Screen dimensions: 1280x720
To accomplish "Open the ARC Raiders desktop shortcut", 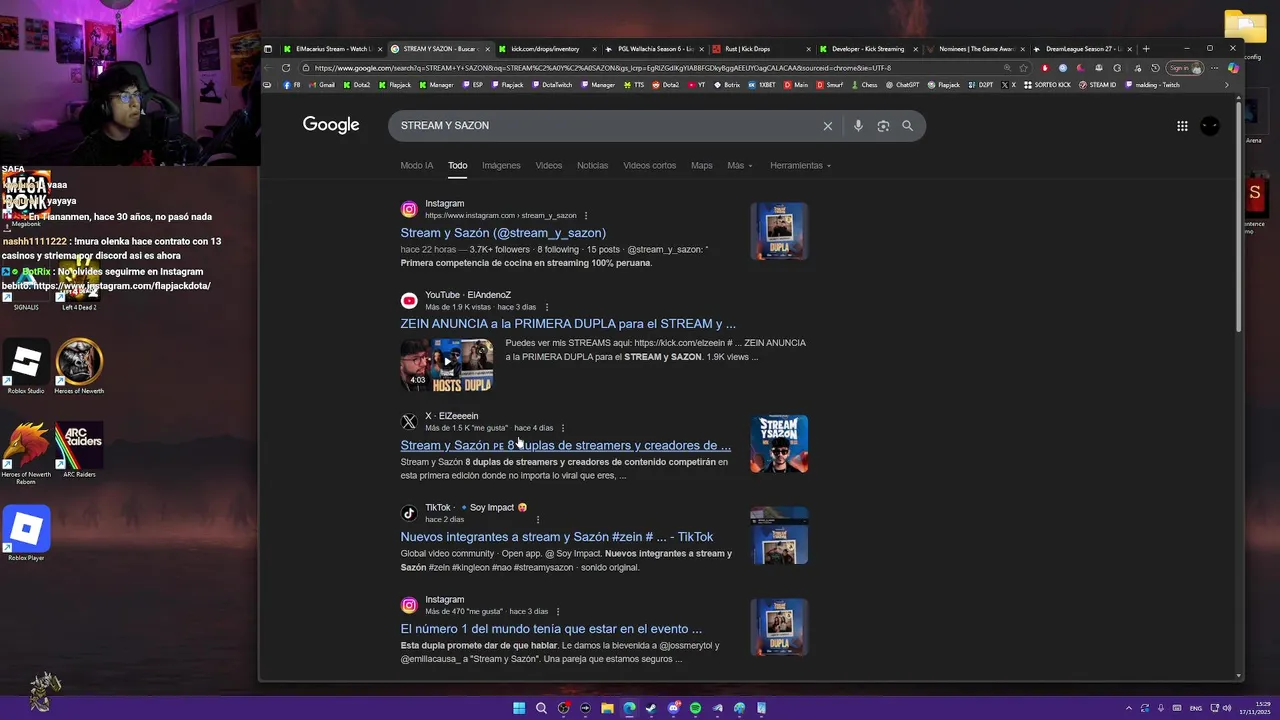I will pos(79,449).
